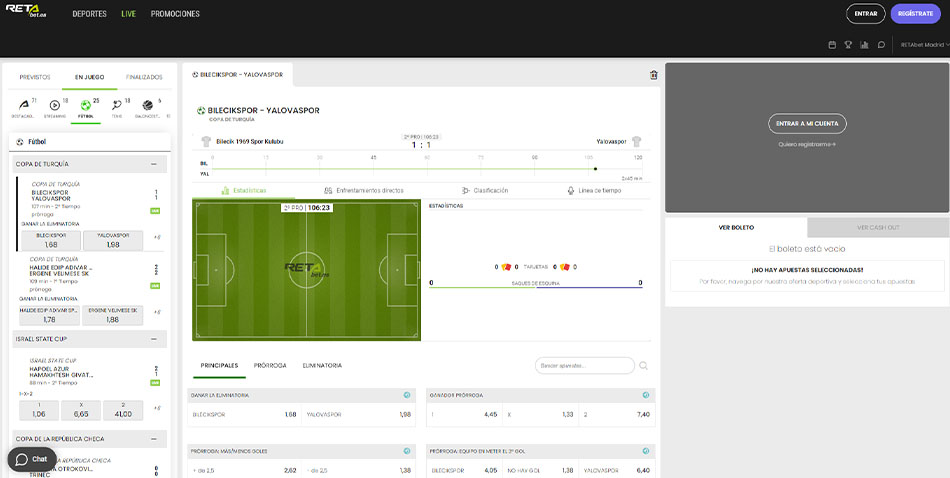
Task: Click info icon of Prórroga más/menos goles market
Action: tap(407, 451)
